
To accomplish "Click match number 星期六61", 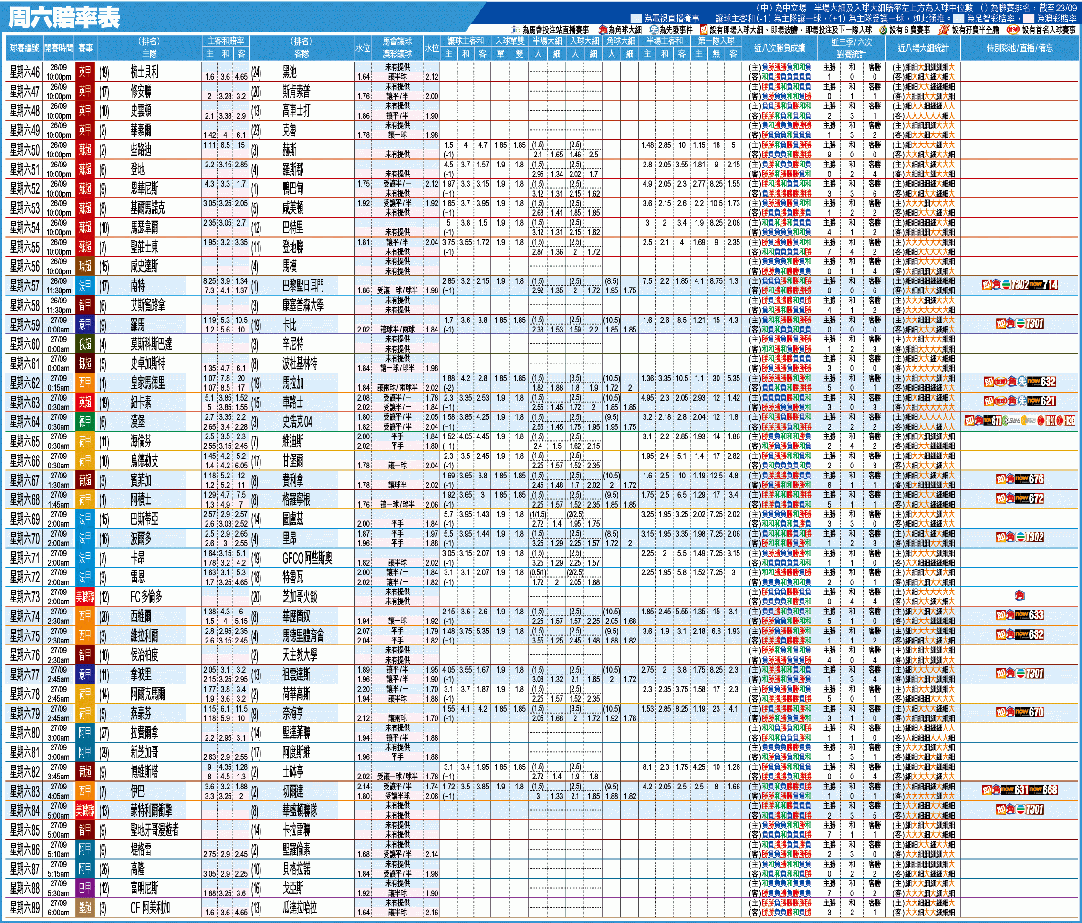I will pos(25,364).
